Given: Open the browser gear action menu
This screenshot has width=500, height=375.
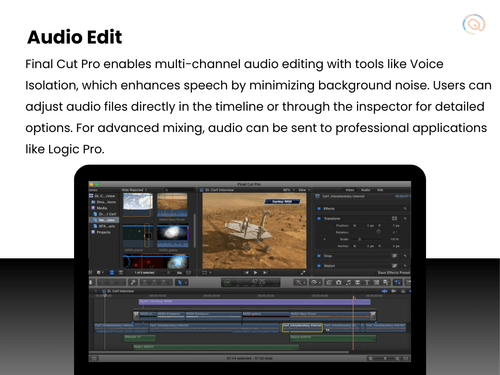Looking at the screenshot, I should 99,272.
